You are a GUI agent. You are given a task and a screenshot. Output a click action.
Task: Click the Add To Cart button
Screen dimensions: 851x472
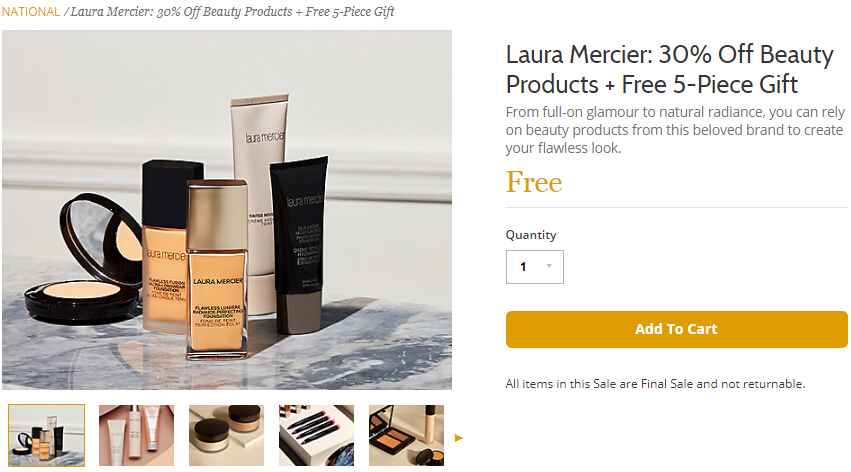pyautogui.click(x=676, y=329)
